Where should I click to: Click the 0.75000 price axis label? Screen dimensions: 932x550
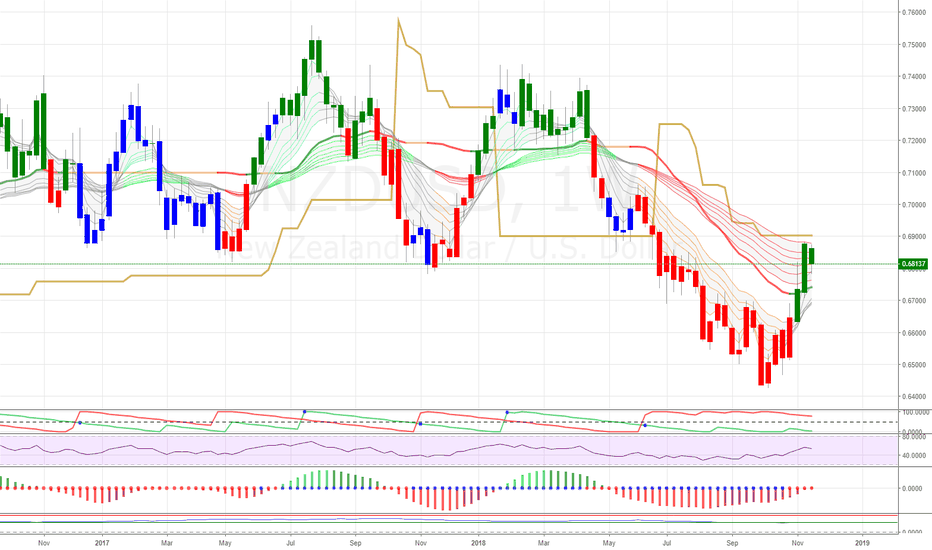(x=914, y=45)
